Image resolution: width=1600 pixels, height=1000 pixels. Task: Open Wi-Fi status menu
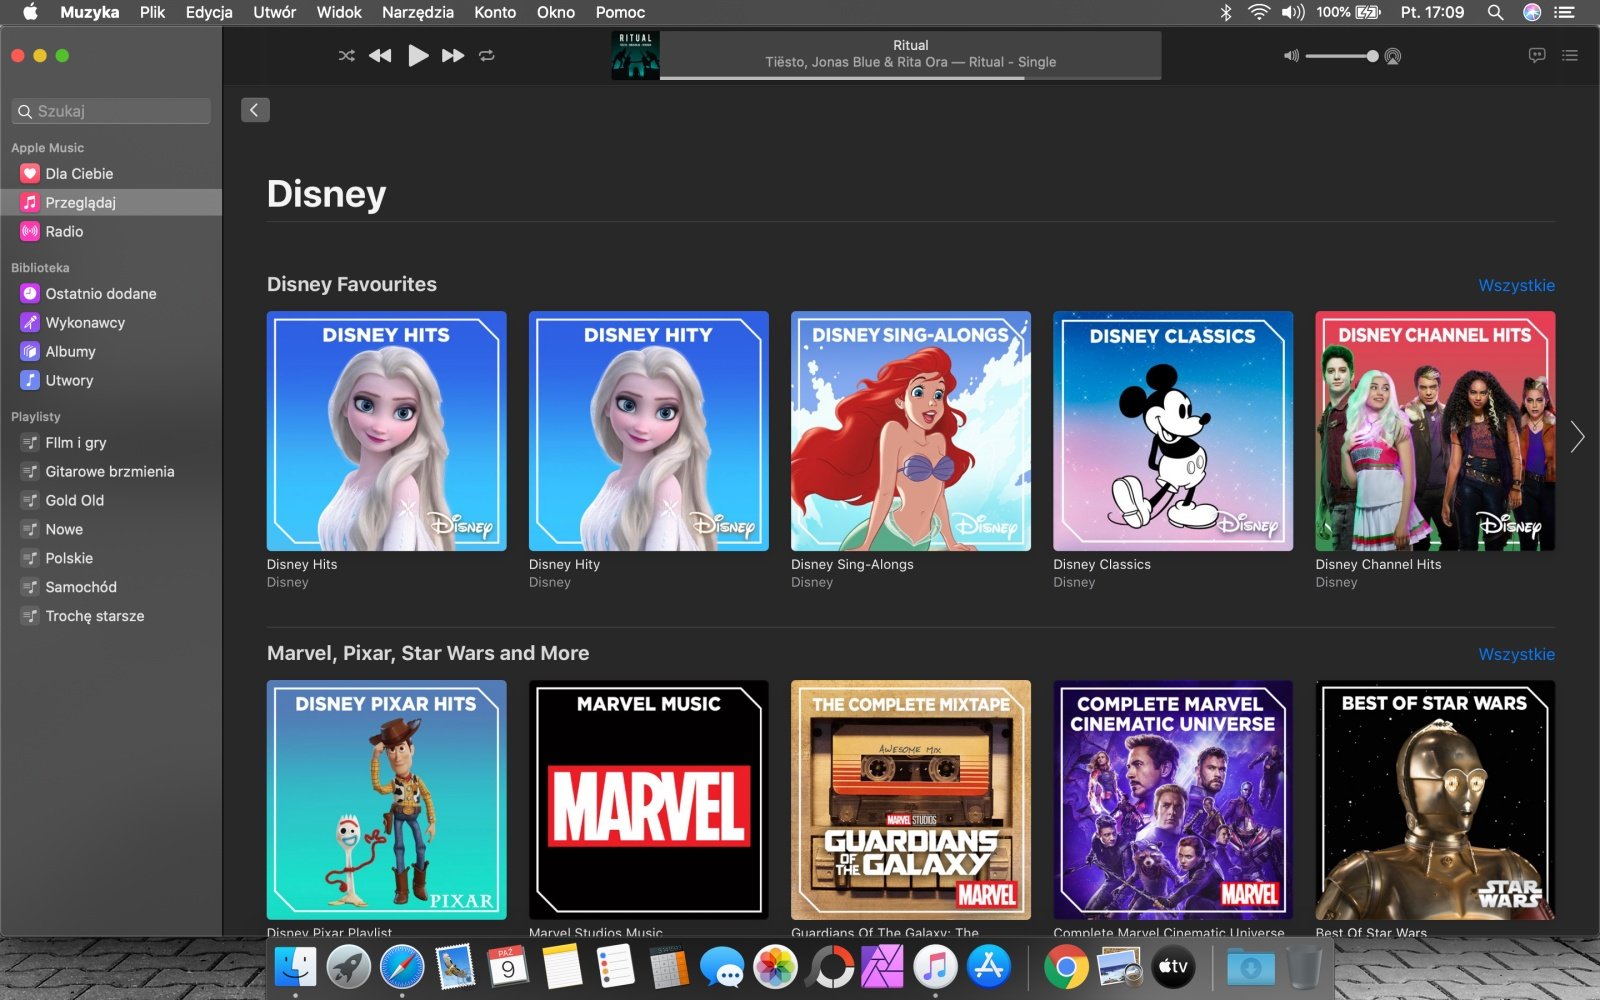pyautogui.click(x=1259, y=12)
